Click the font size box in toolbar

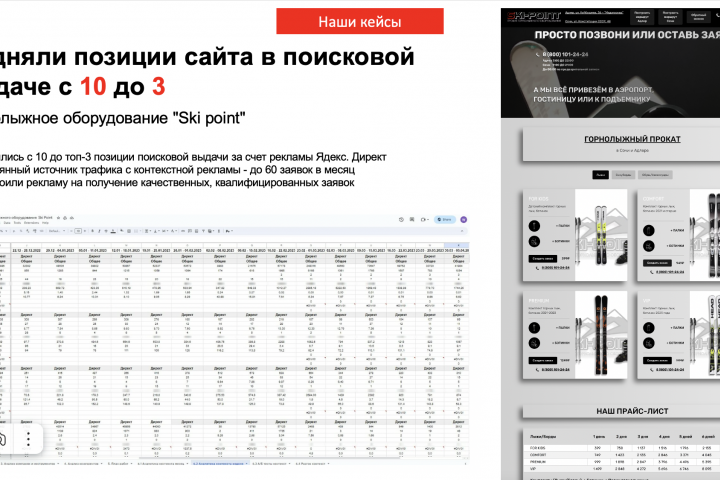pos(79,231)
